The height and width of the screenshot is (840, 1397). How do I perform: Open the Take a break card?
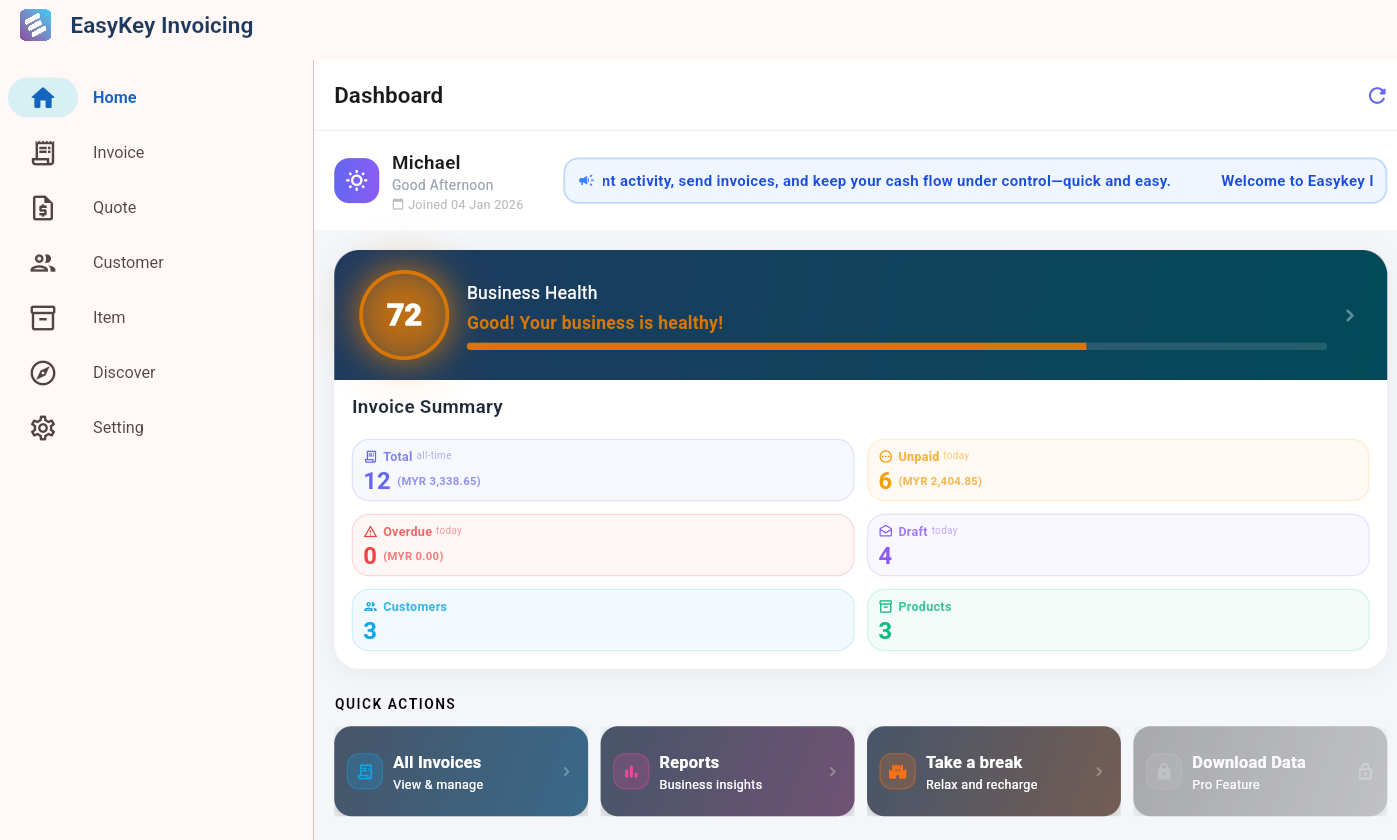[994, 771]
